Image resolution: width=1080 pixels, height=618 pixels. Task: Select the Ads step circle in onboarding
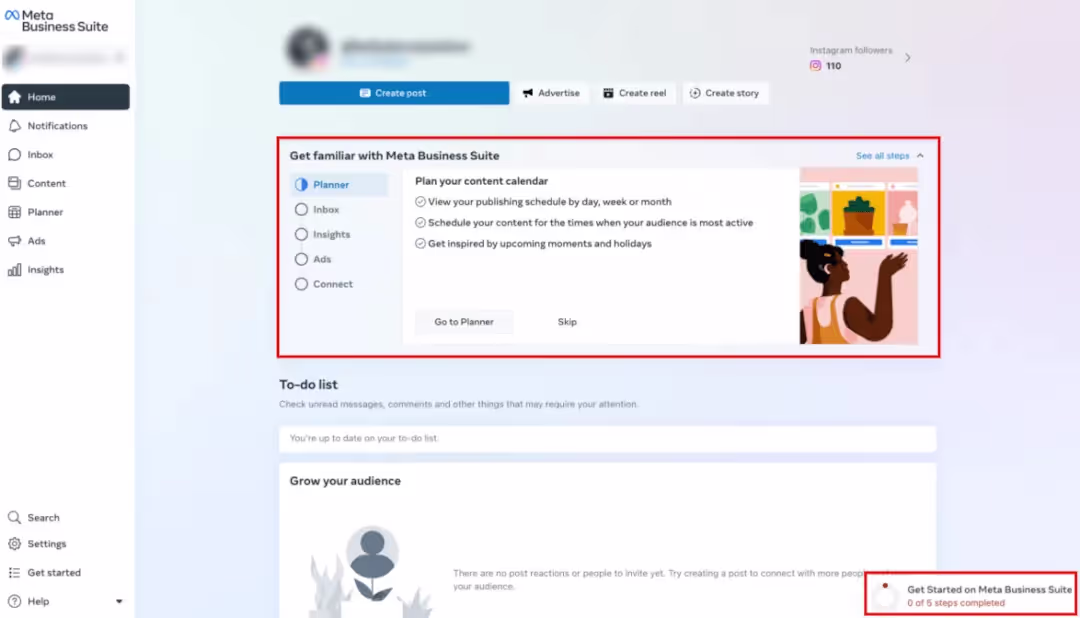pyautogui.click(x=301, y=259)
